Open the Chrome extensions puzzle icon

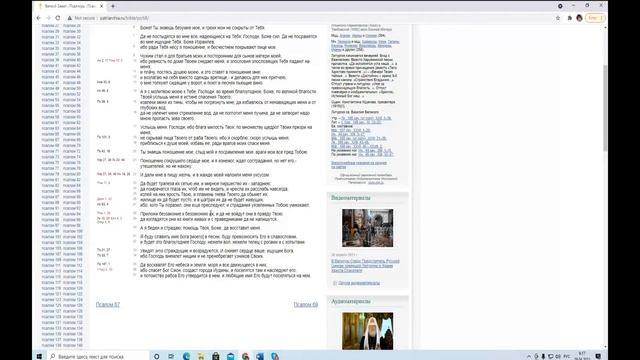point(569,18)
